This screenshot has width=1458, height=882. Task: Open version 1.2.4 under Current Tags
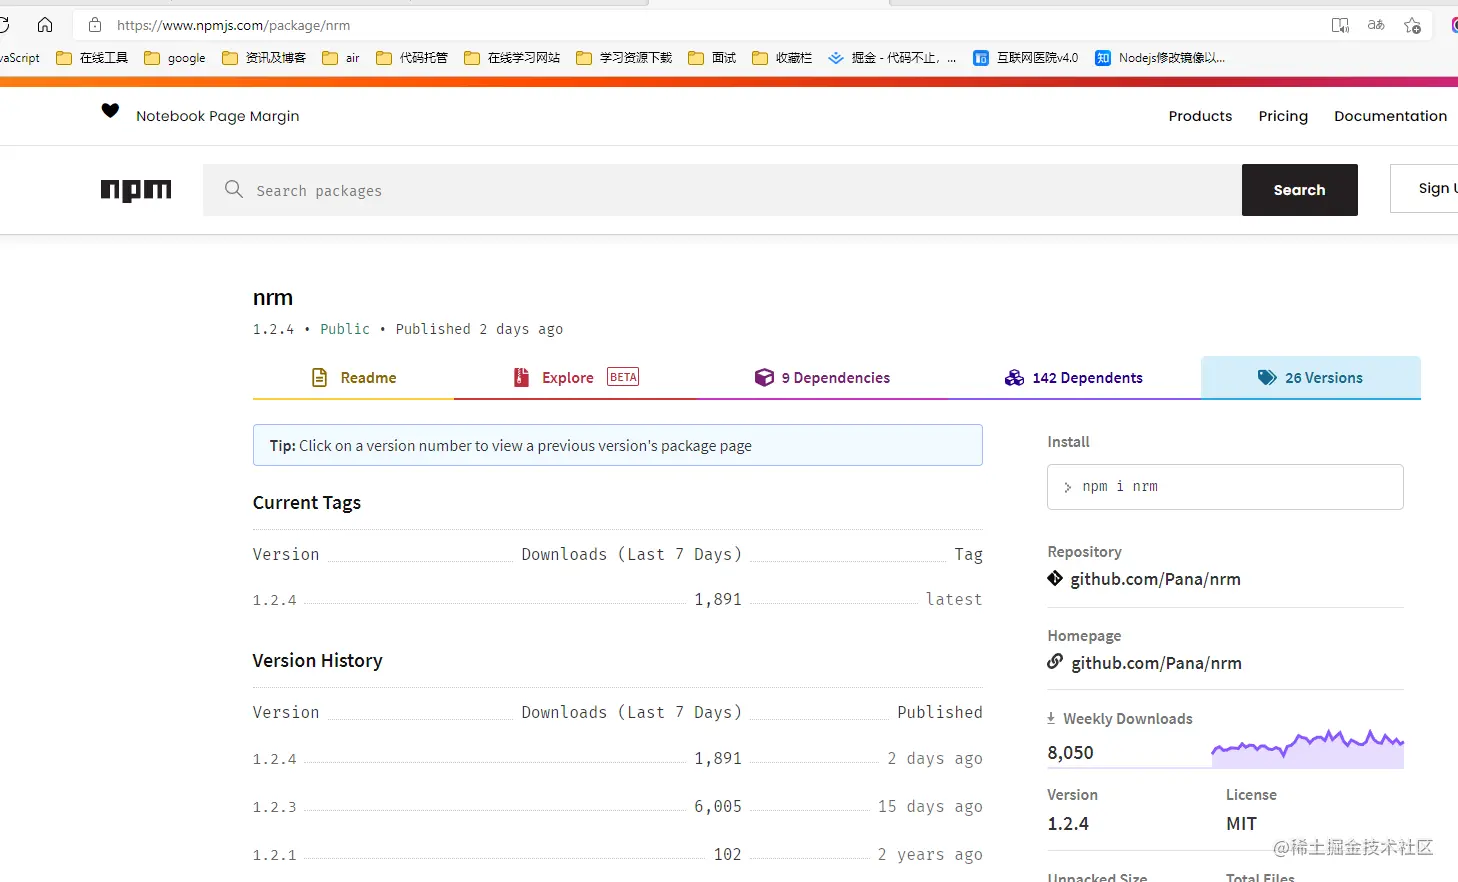click(x=274, y=600)
